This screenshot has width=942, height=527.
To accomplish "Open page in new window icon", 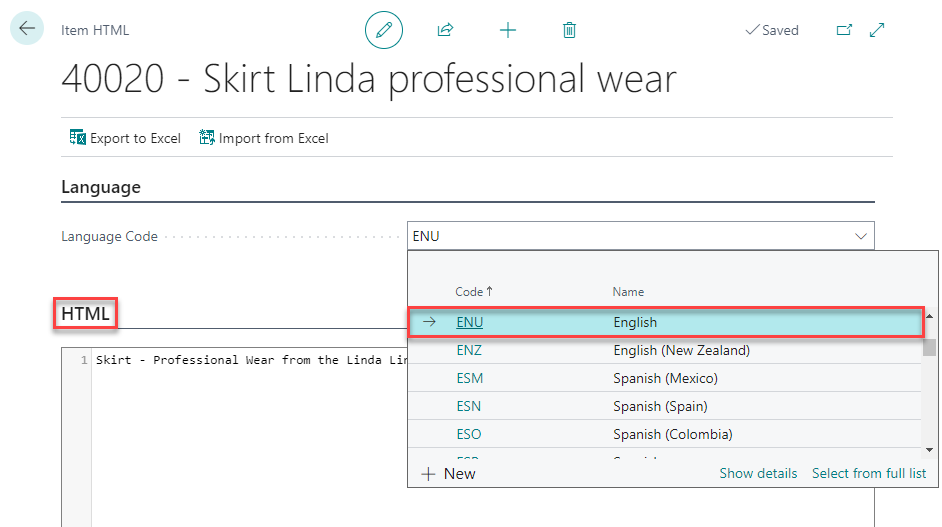I will pyautogui.click(x=844, y=30).
